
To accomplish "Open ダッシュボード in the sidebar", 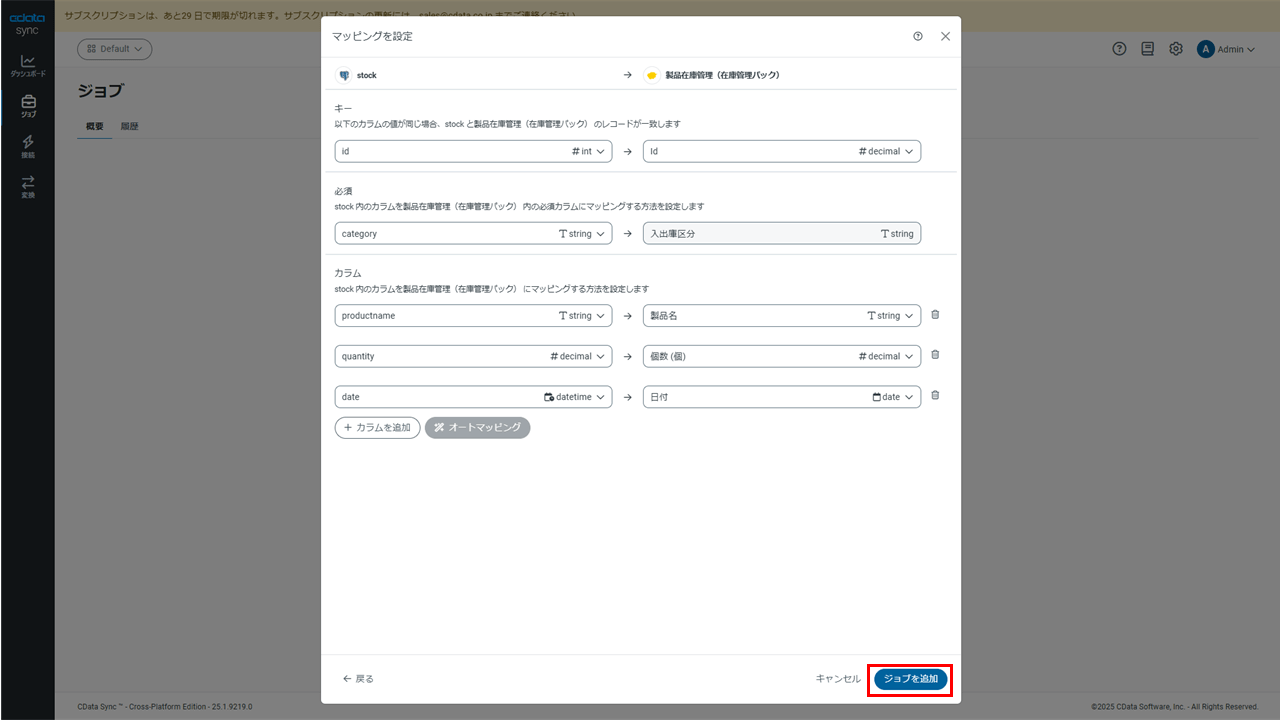I will [x=28, y=66].
